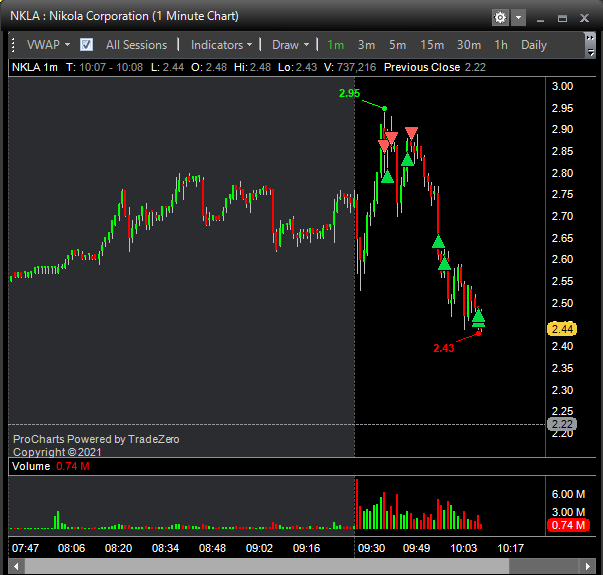Screen dimensions: 603x575
Task: Select the 1m timeframe
Action: [x=335, y=45]
